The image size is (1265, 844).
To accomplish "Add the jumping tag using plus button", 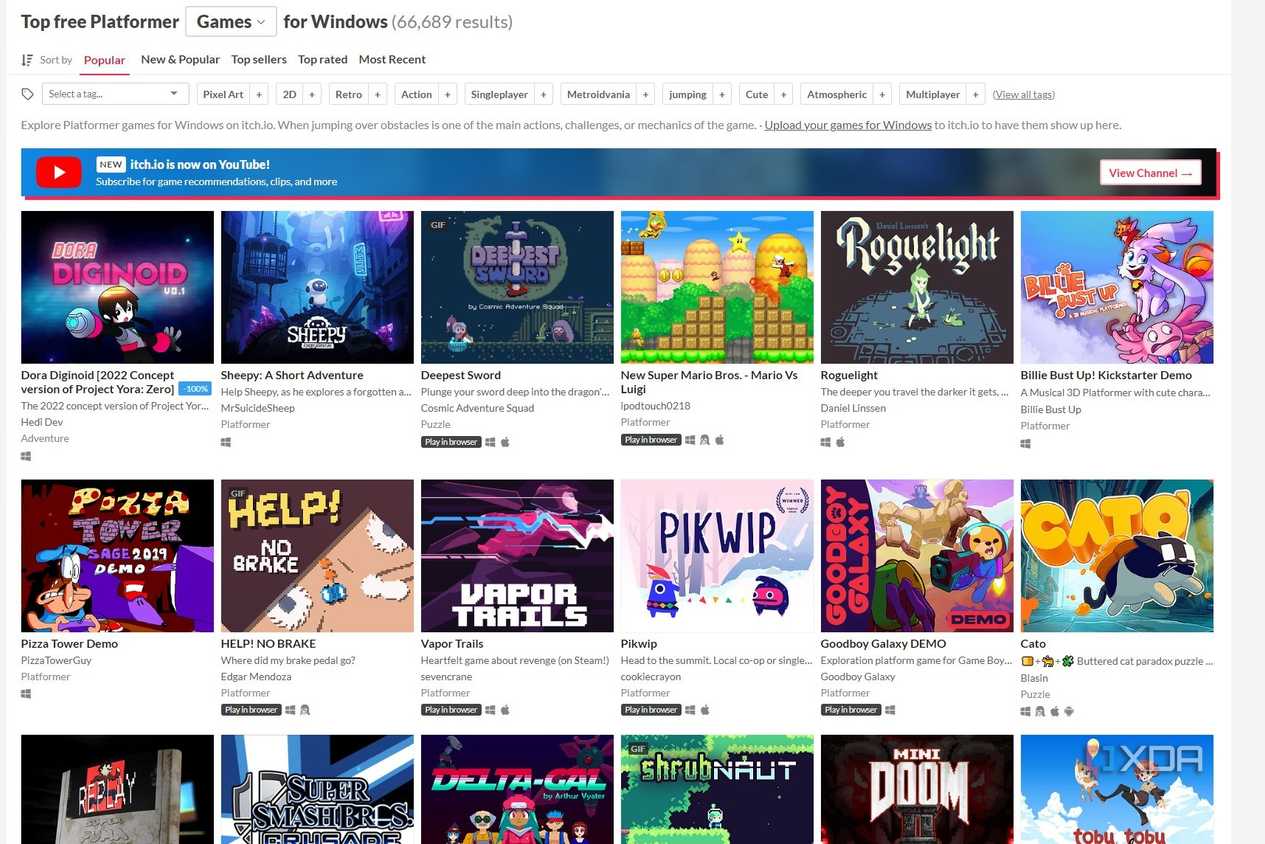I will 722,94.
